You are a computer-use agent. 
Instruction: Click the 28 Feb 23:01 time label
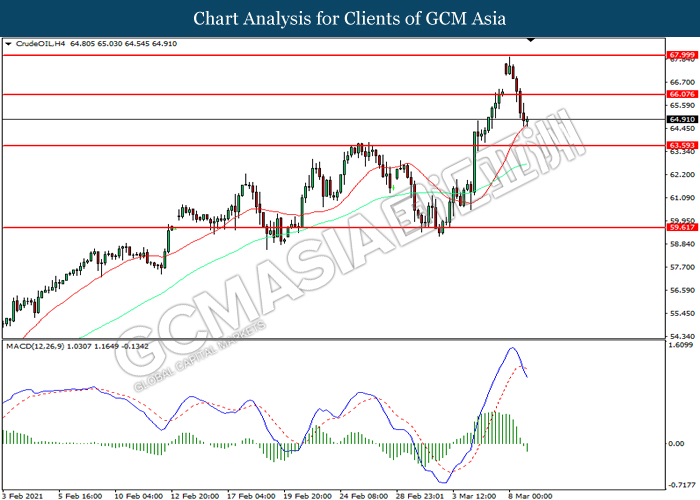pos(420,496)
